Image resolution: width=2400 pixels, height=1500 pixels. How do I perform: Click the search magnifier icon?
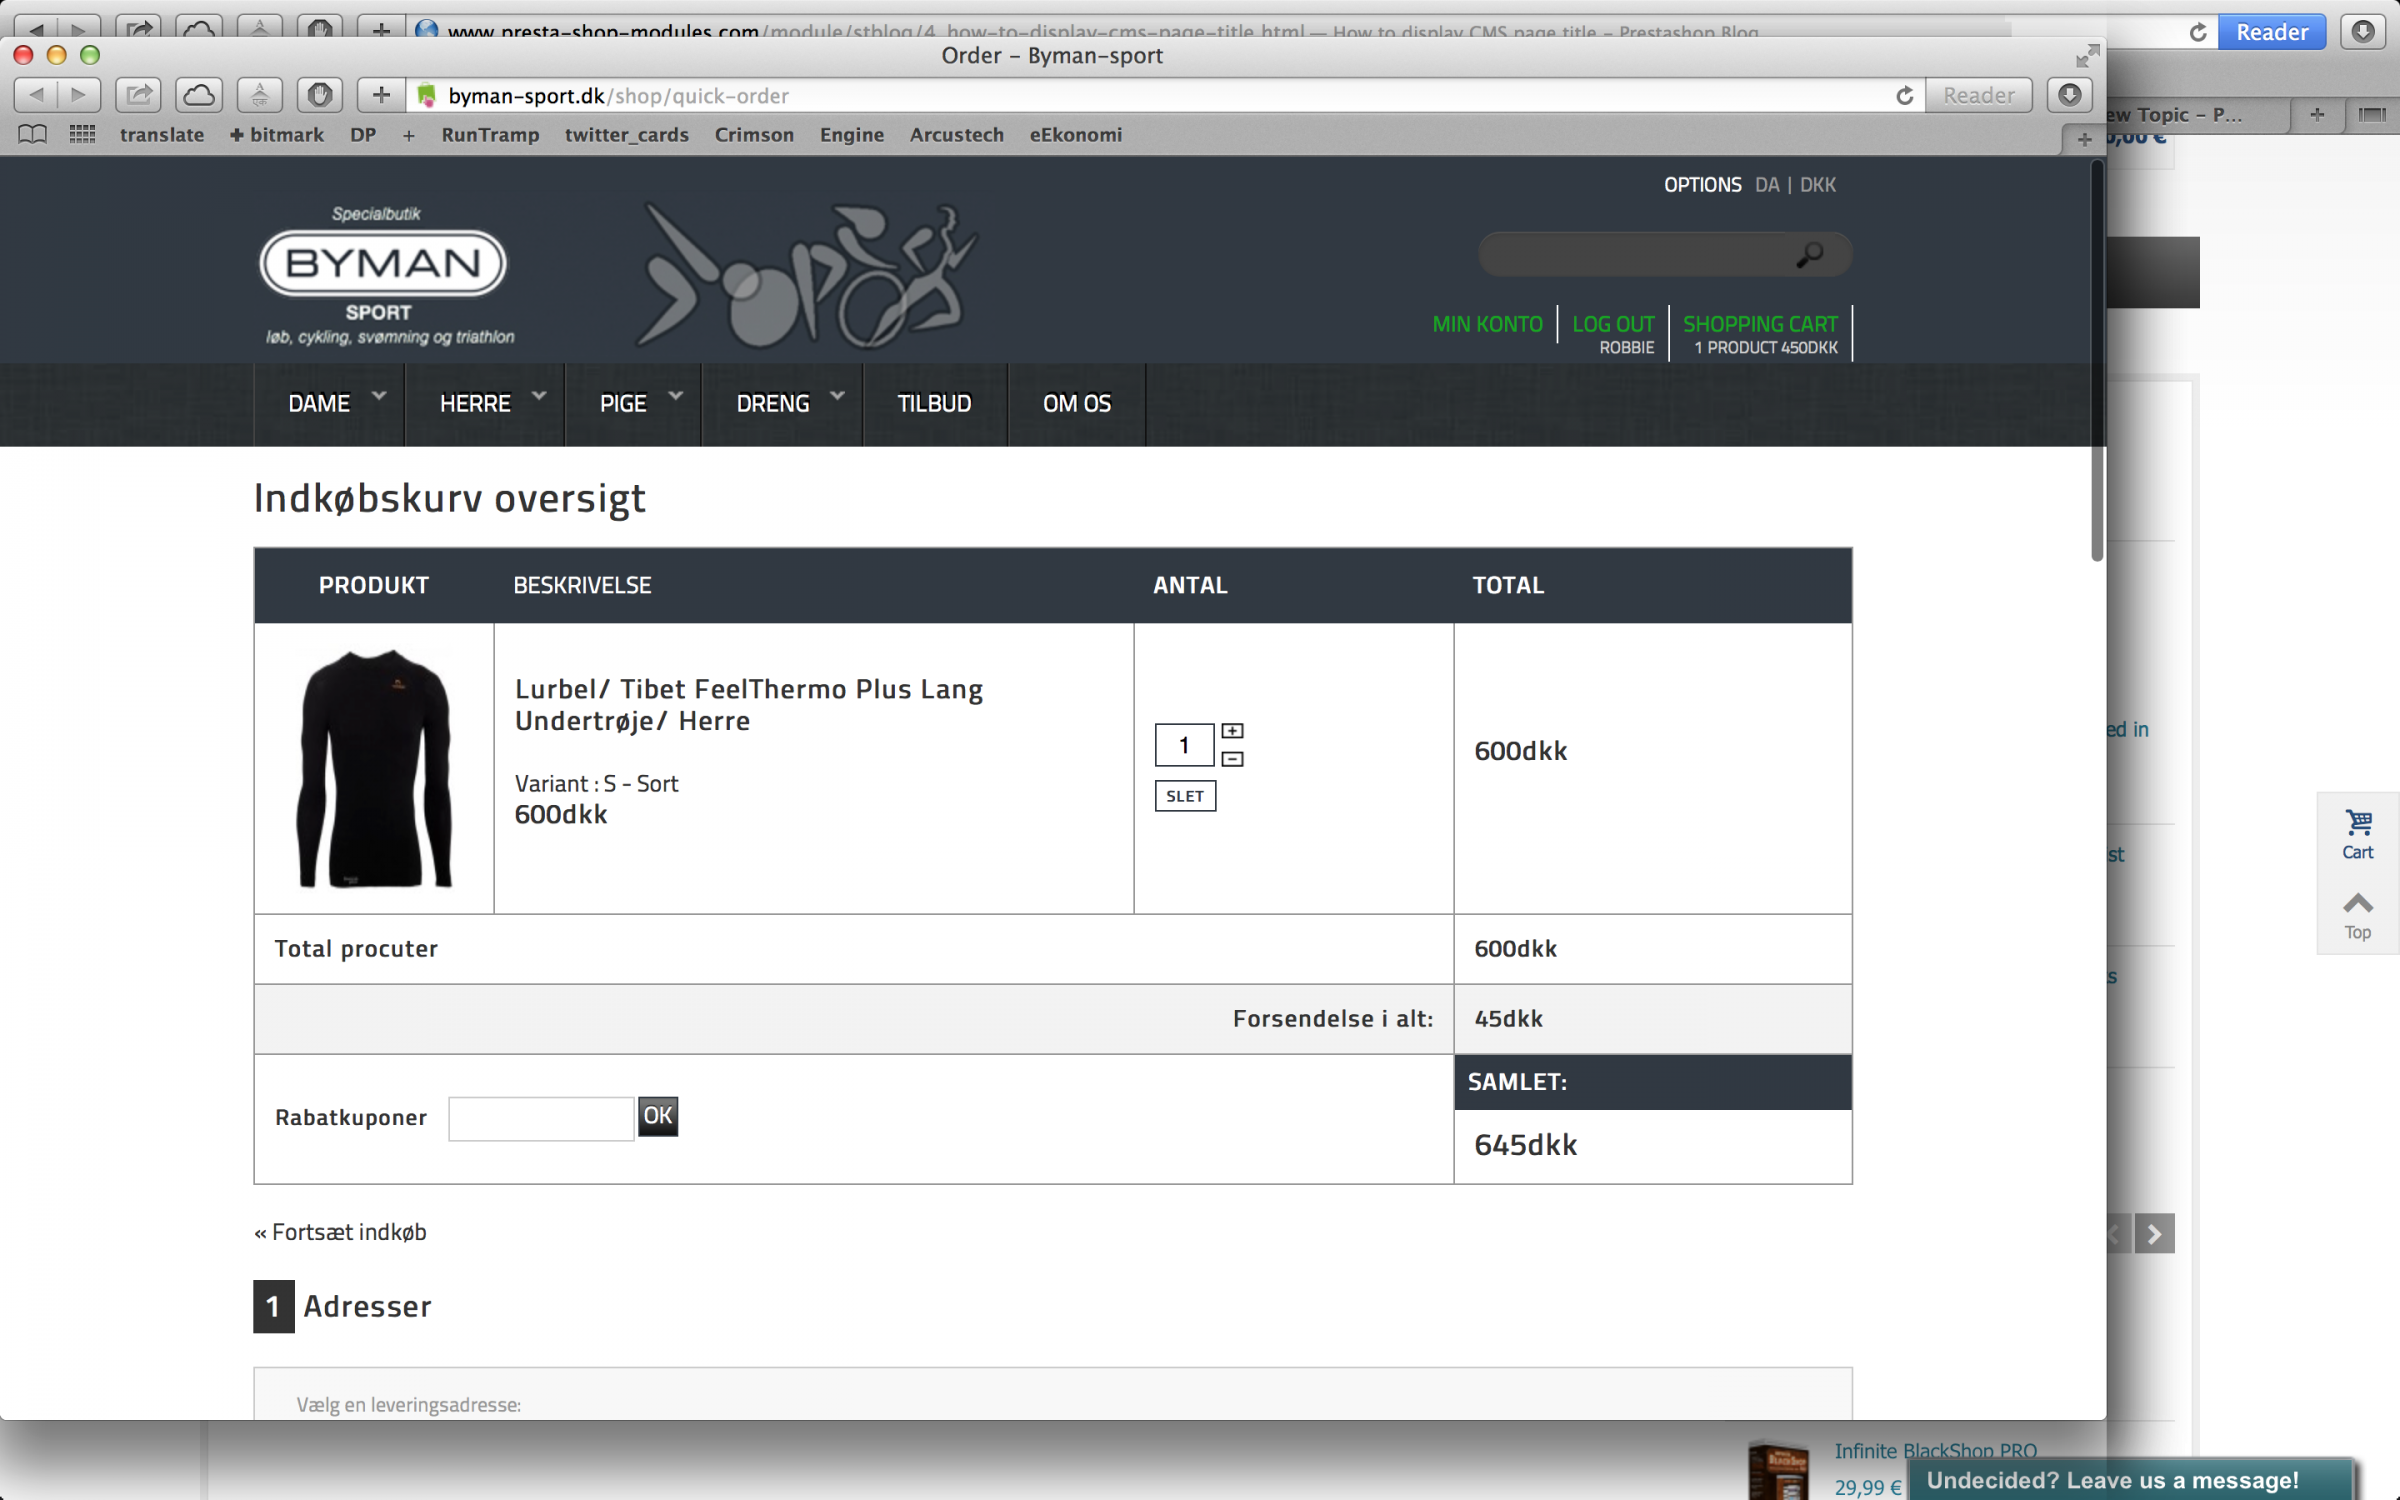click(x=1809, y=255)
